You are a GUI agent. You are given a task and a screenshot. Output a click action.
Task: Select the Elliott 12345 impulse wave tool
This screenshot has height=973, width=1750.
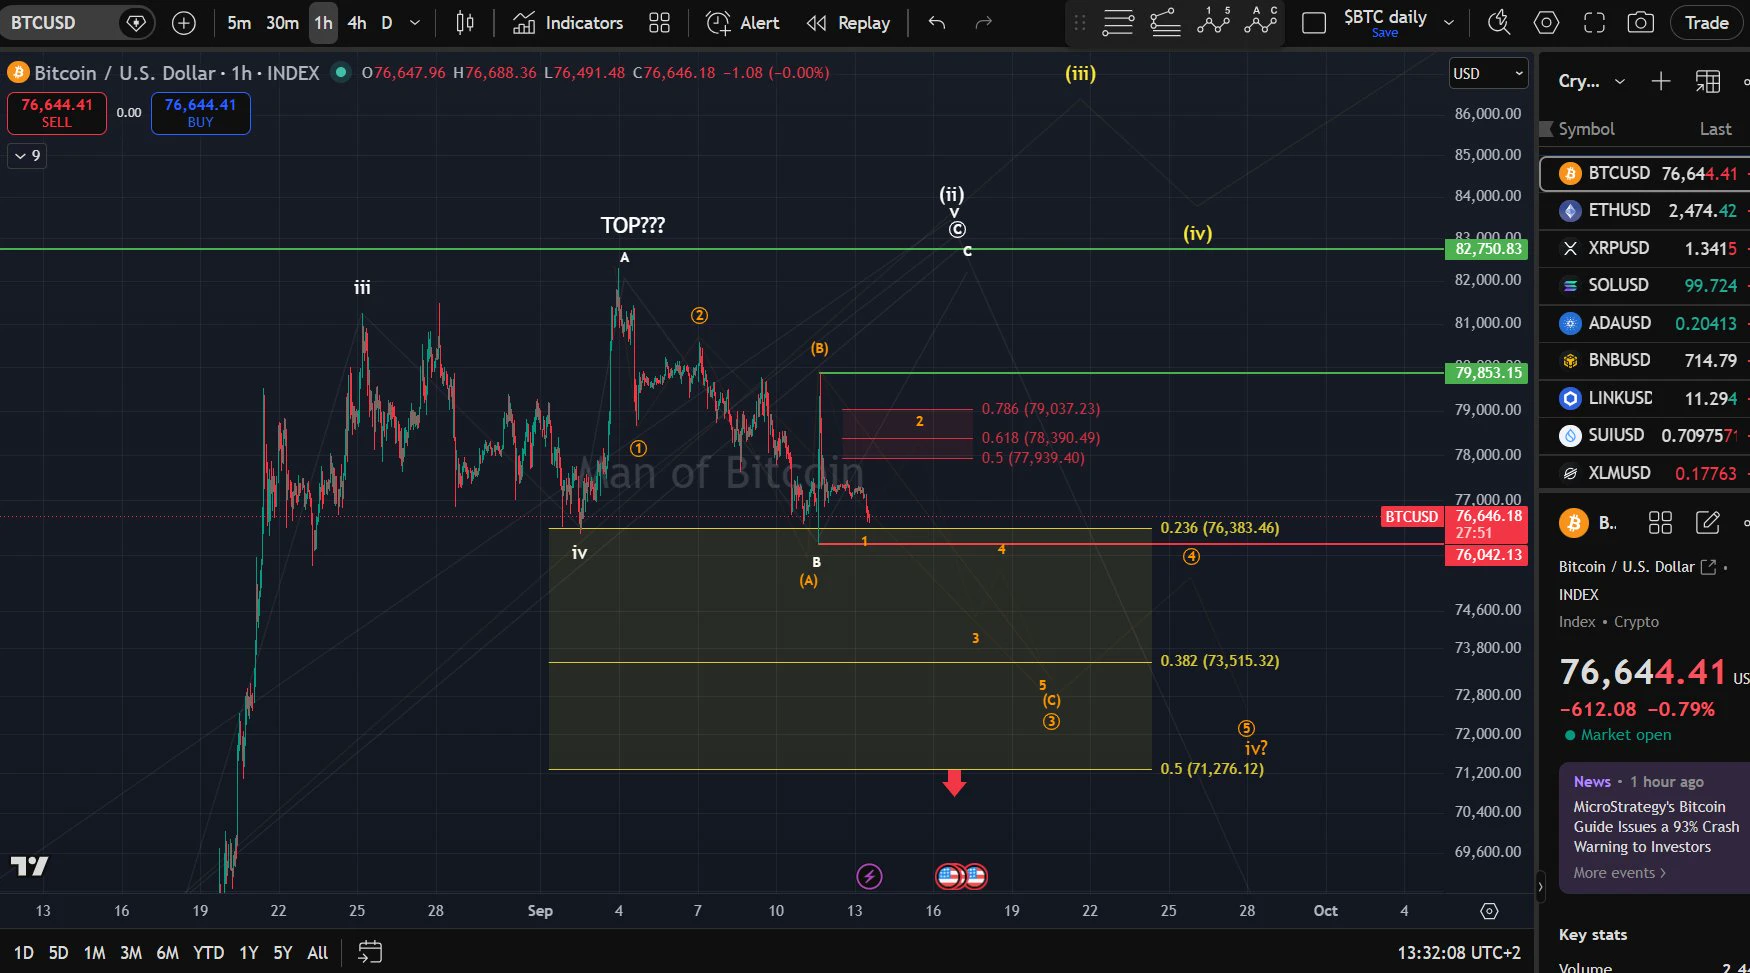point(1214,21)
